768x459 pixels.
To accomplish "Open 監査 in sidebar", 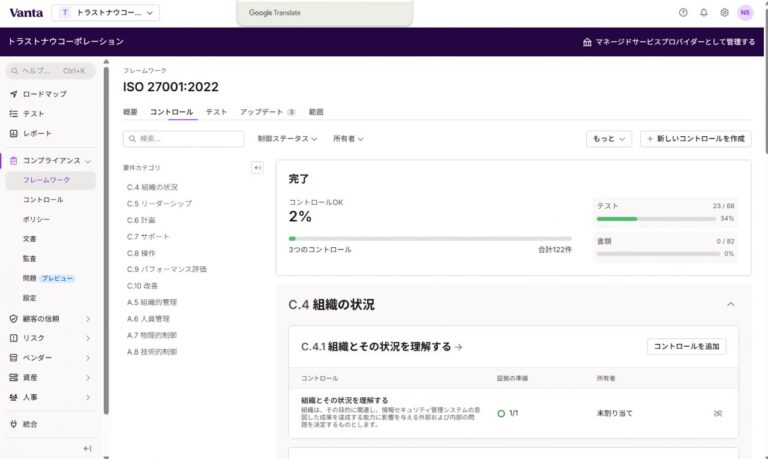I will click(x=29, y=259).
